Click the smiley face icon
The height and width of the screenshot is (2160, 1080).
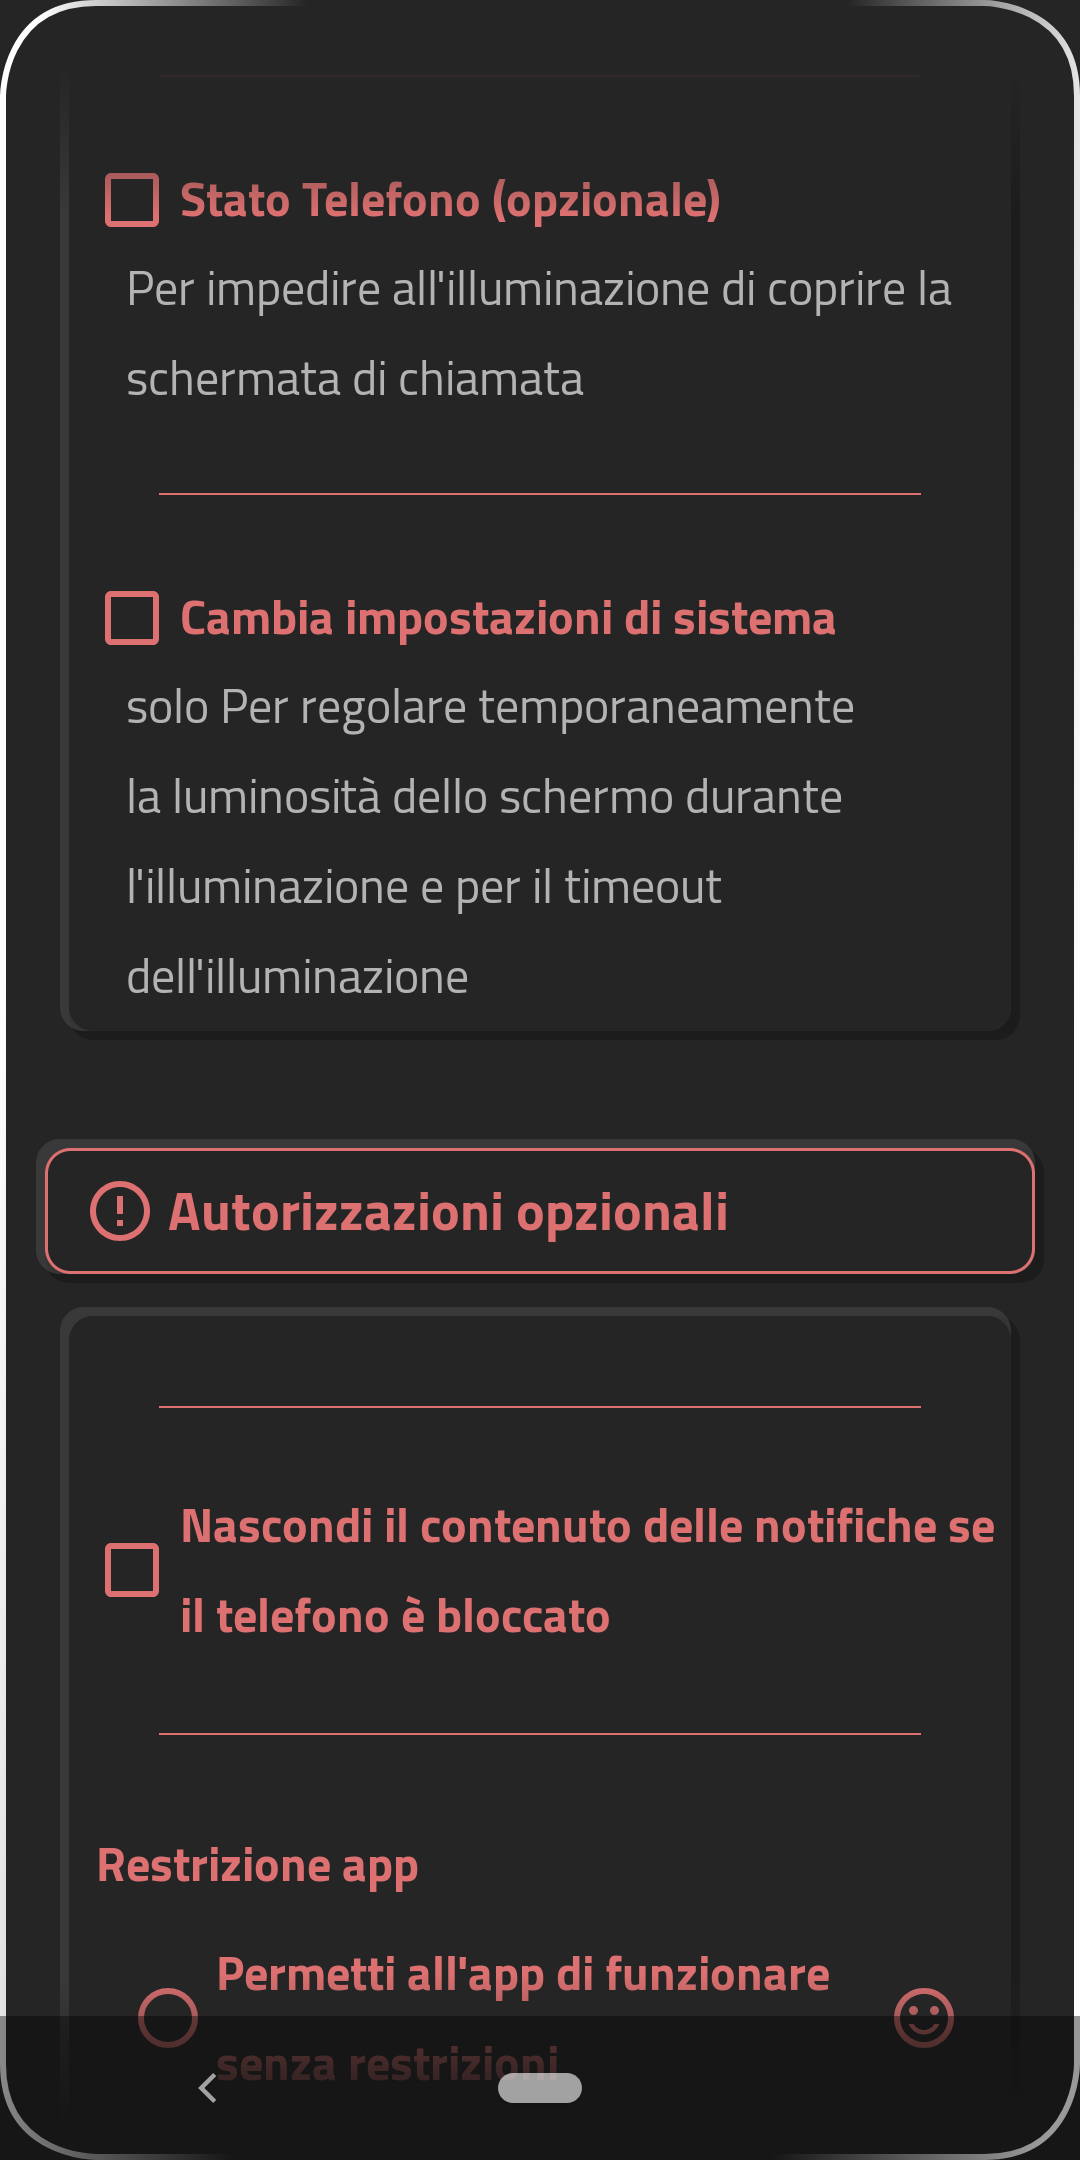click(x=924, y=2017)
